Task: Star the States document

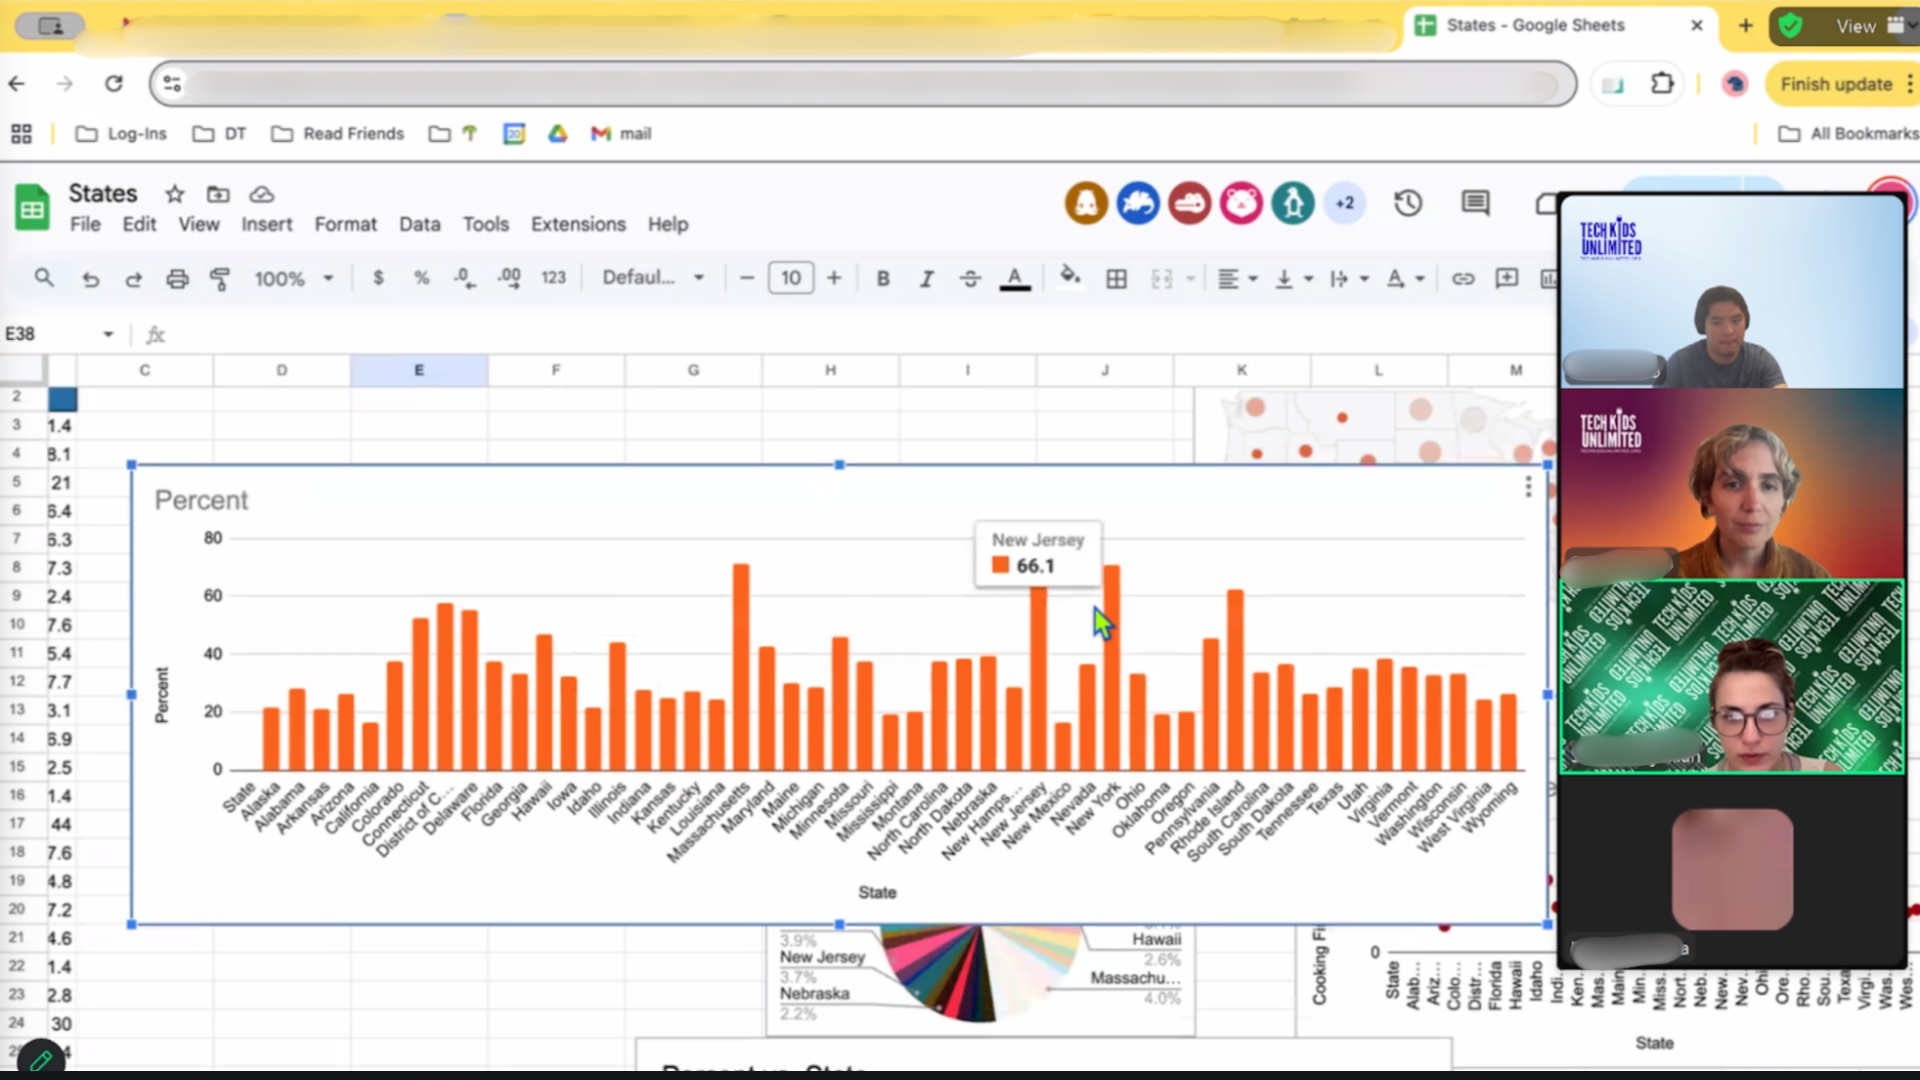Action: pyautogui.click(x=175, y=194)
